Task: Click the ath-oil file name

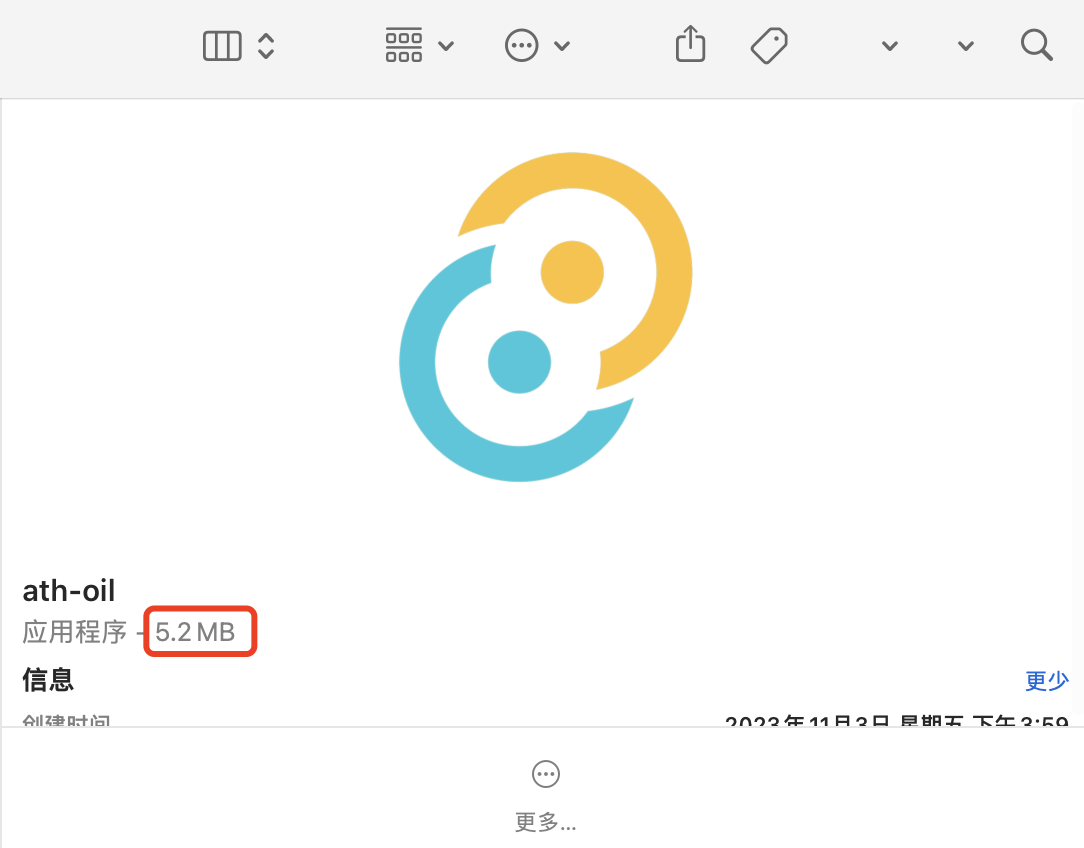Action: tap(68, 591)
